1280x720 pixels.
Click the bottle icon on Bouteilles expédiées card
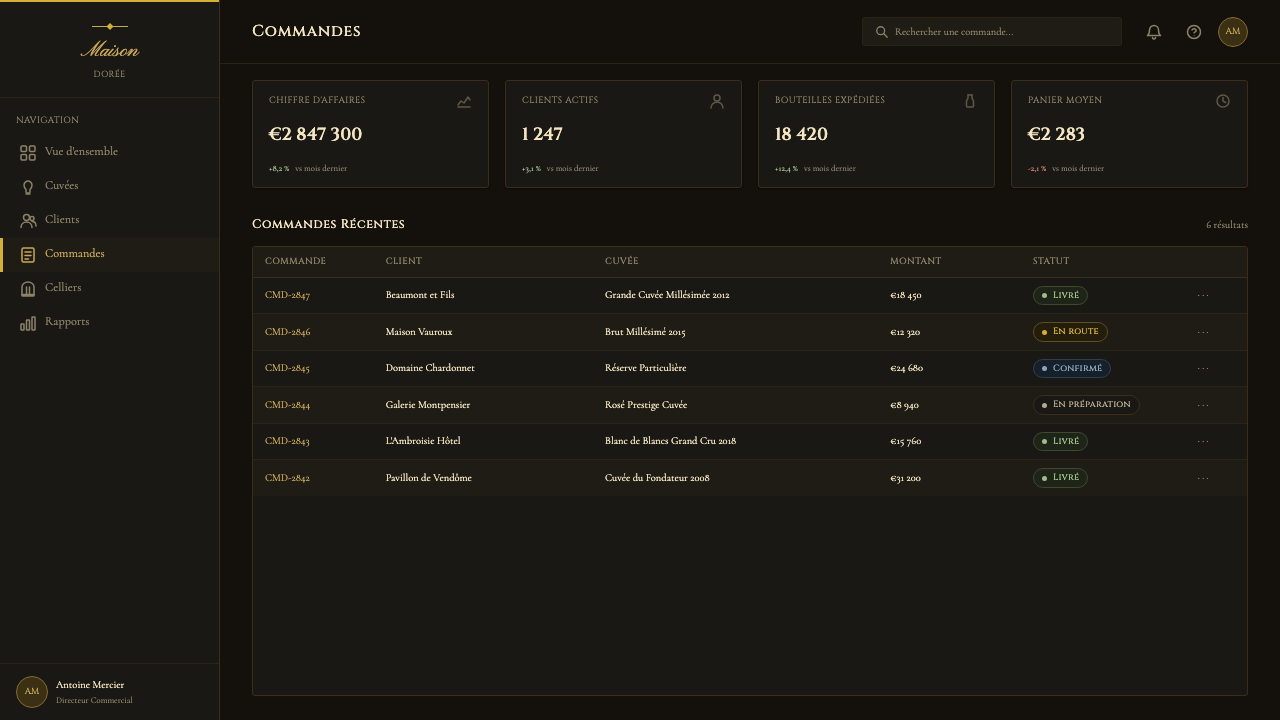point(970,102)
